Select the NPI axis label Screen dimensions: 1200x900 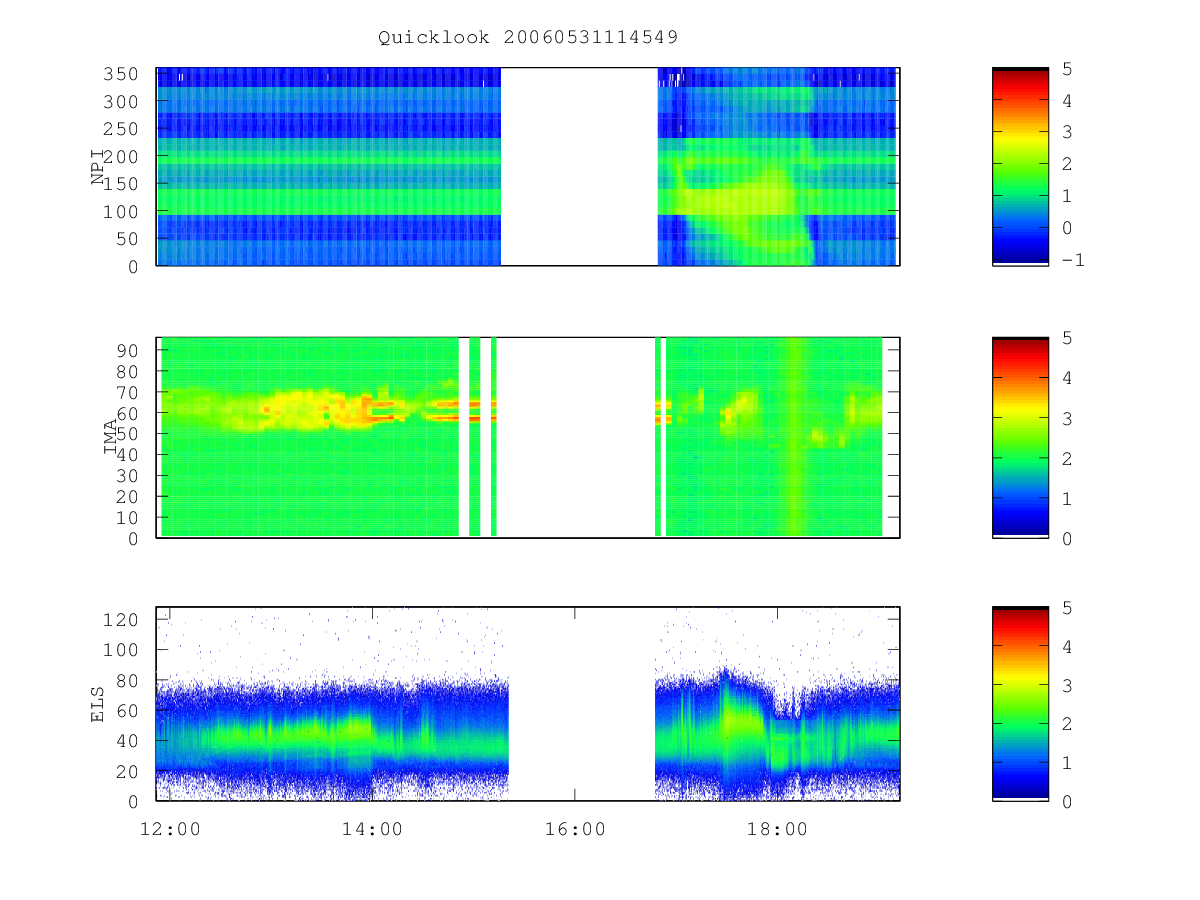98,167
